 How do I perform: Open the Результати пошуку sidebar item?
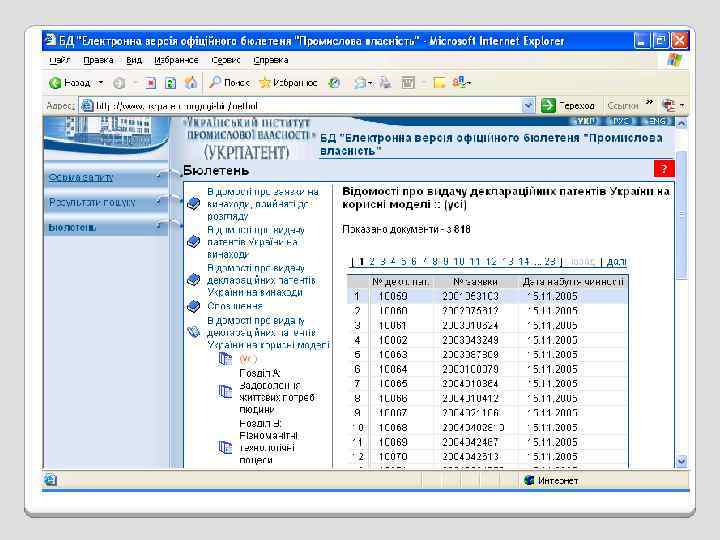click(92, 202)
